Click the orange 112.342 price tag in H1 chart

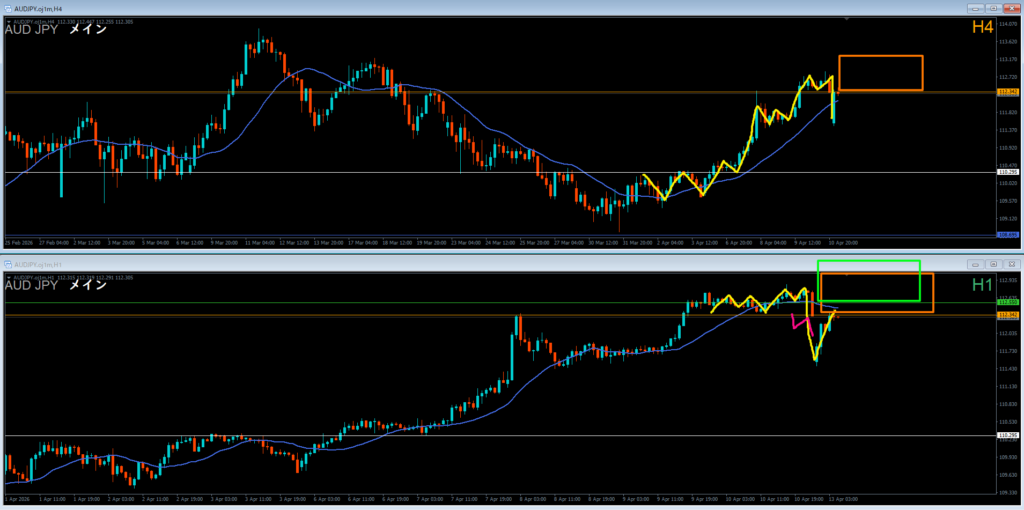pyautogui.click(x=1008, y=315)
